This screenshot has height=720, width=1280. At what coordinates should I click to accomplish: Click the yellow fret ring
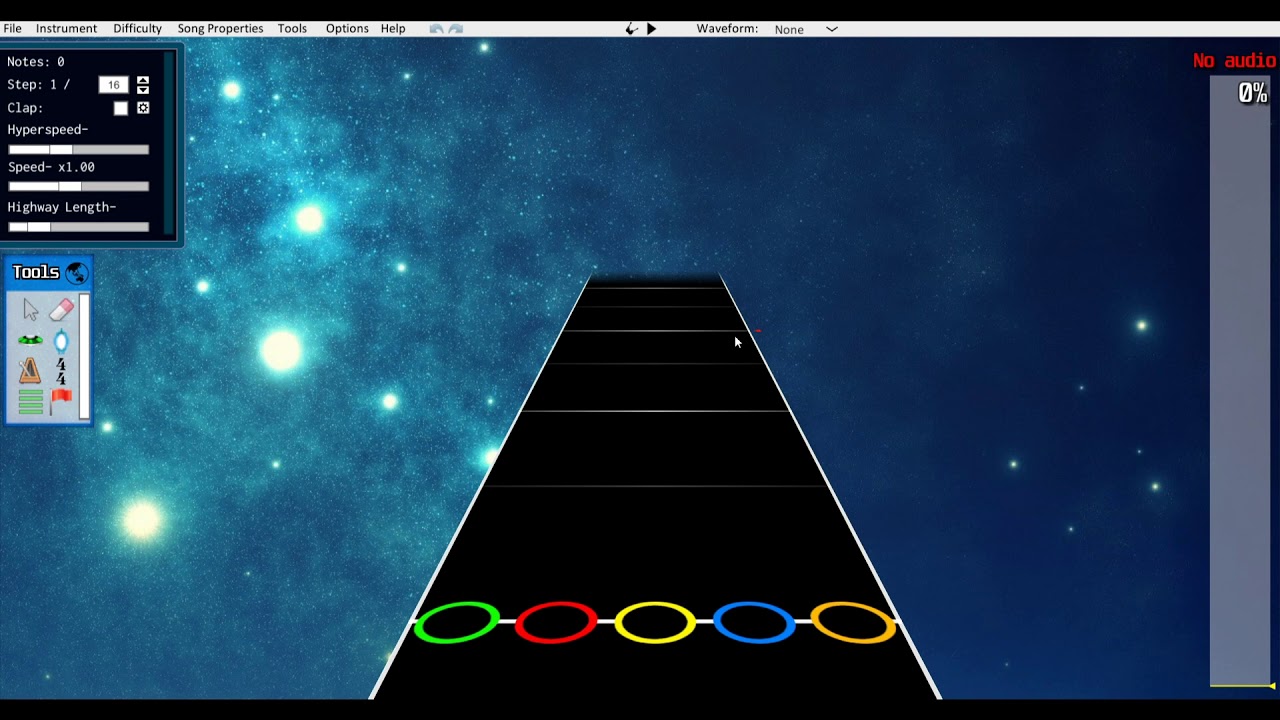coord(655,622)
